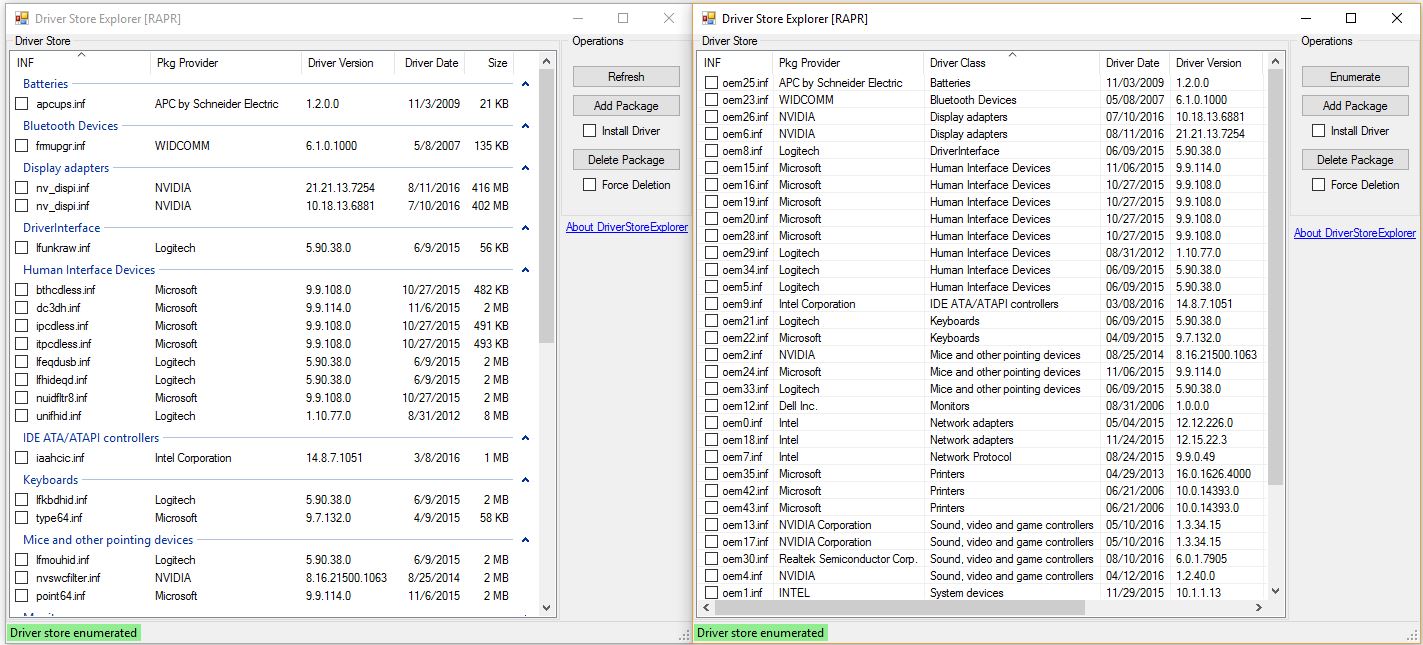The image size is (1423, 645).
Task: Click the Realtek Semiconductor Corp. cell
Action: pos(848,559)
